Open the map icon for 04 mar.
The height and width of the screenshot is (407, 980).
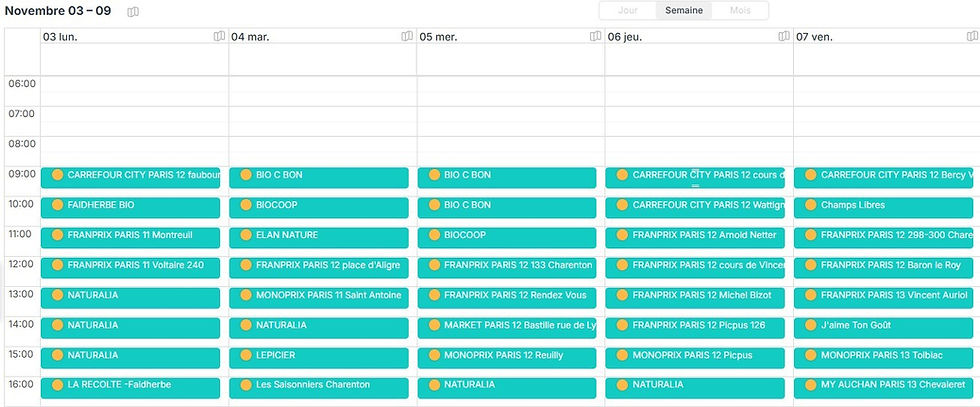[407, 36]
